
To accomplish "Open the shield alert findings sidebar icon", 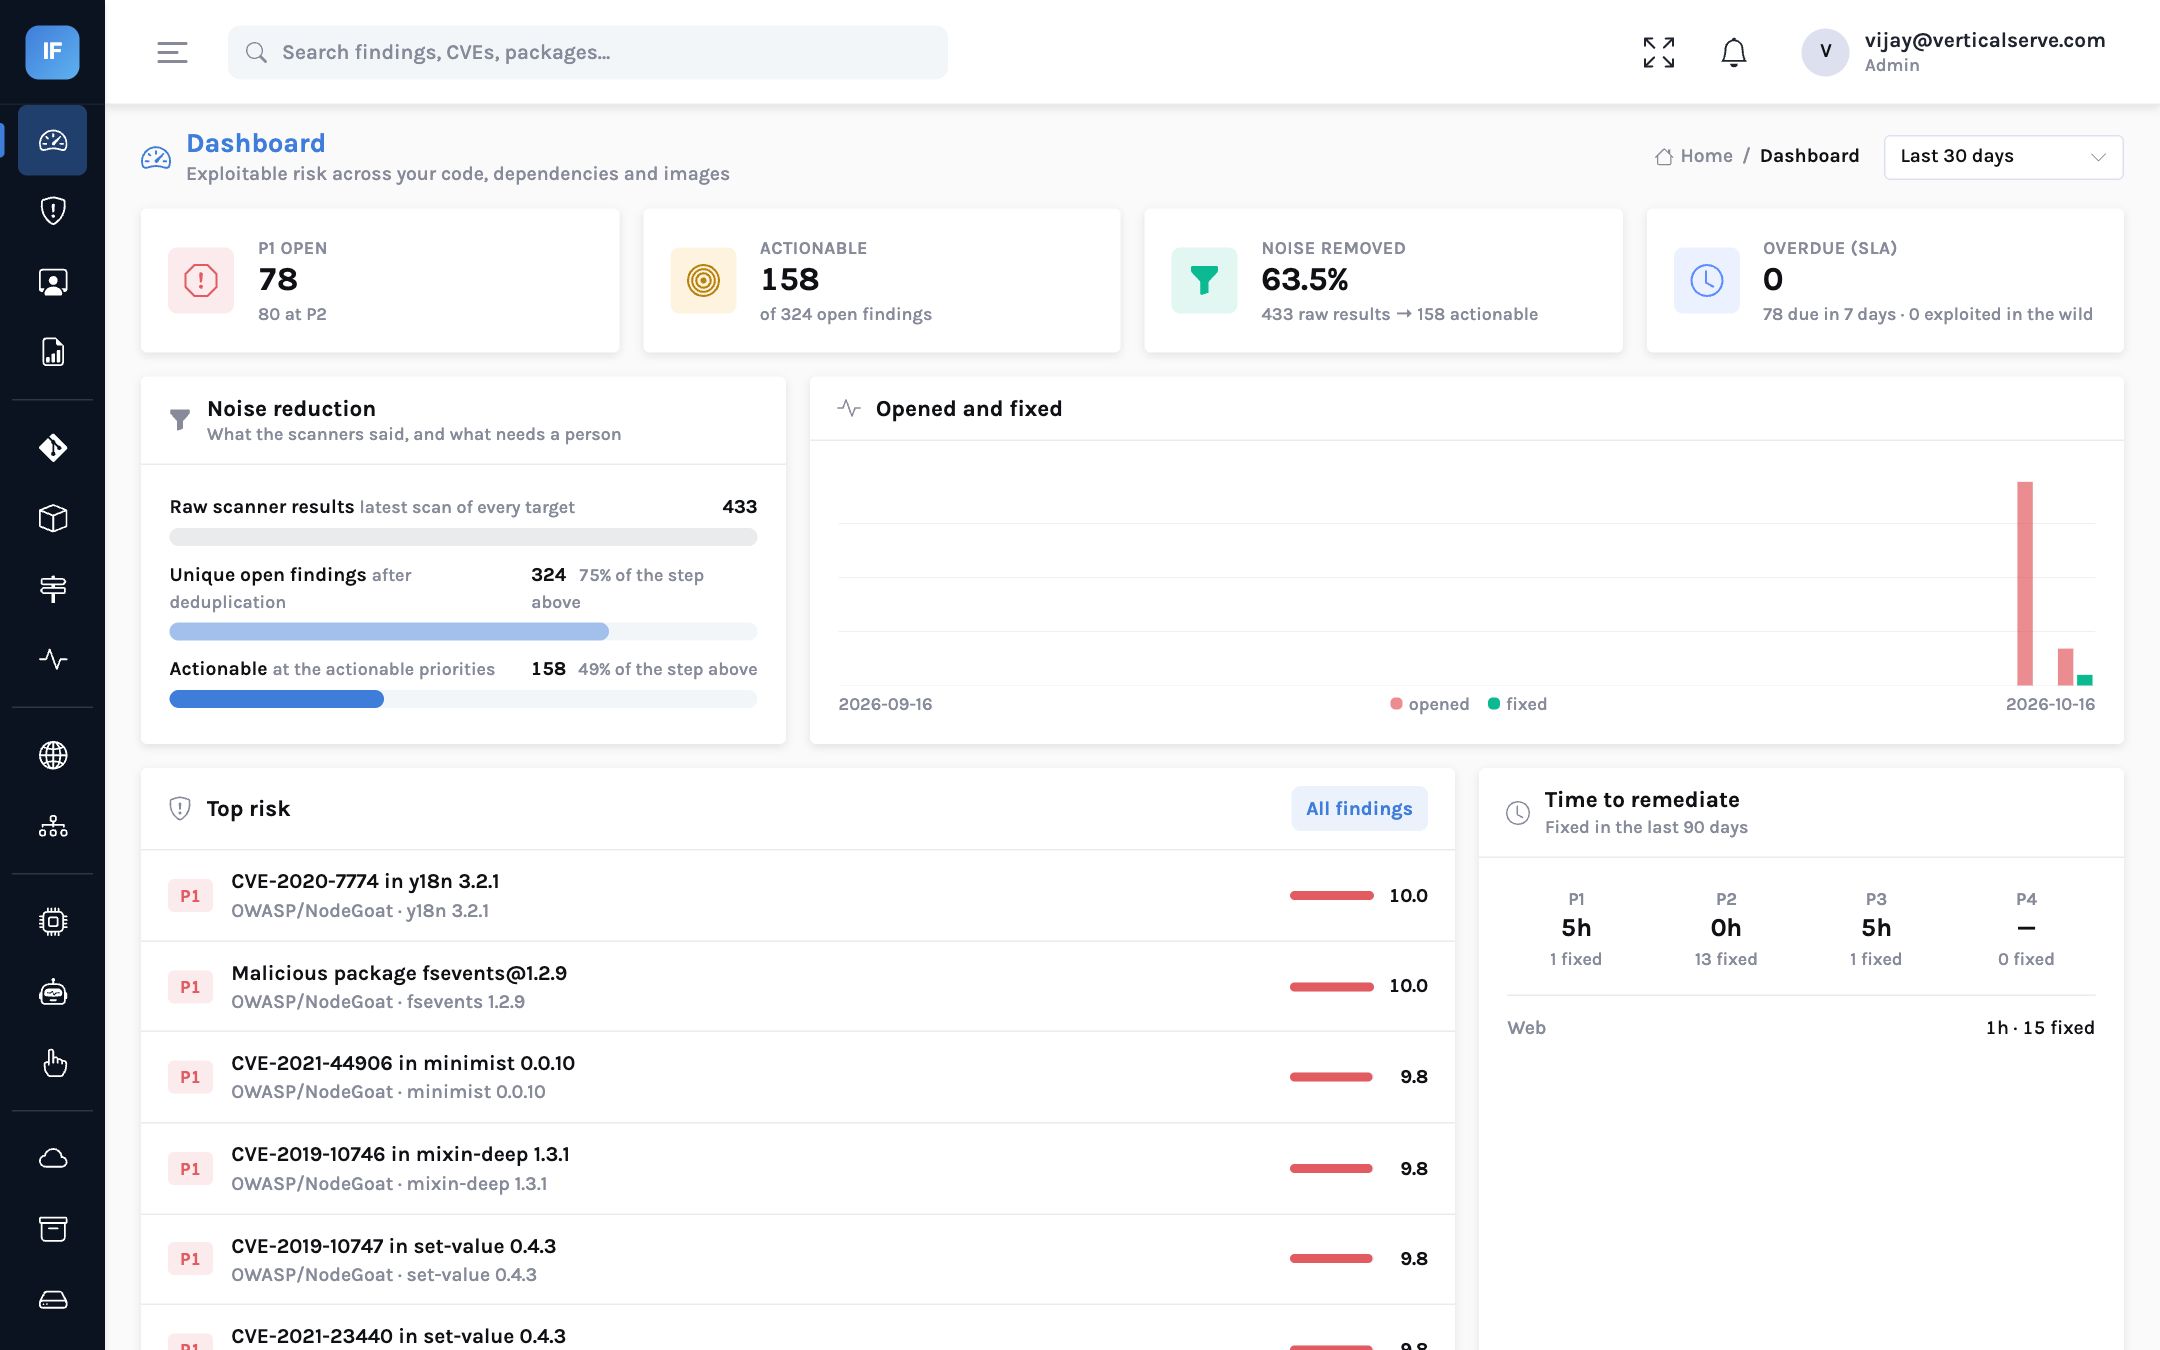I will click(x=53, y=211).
